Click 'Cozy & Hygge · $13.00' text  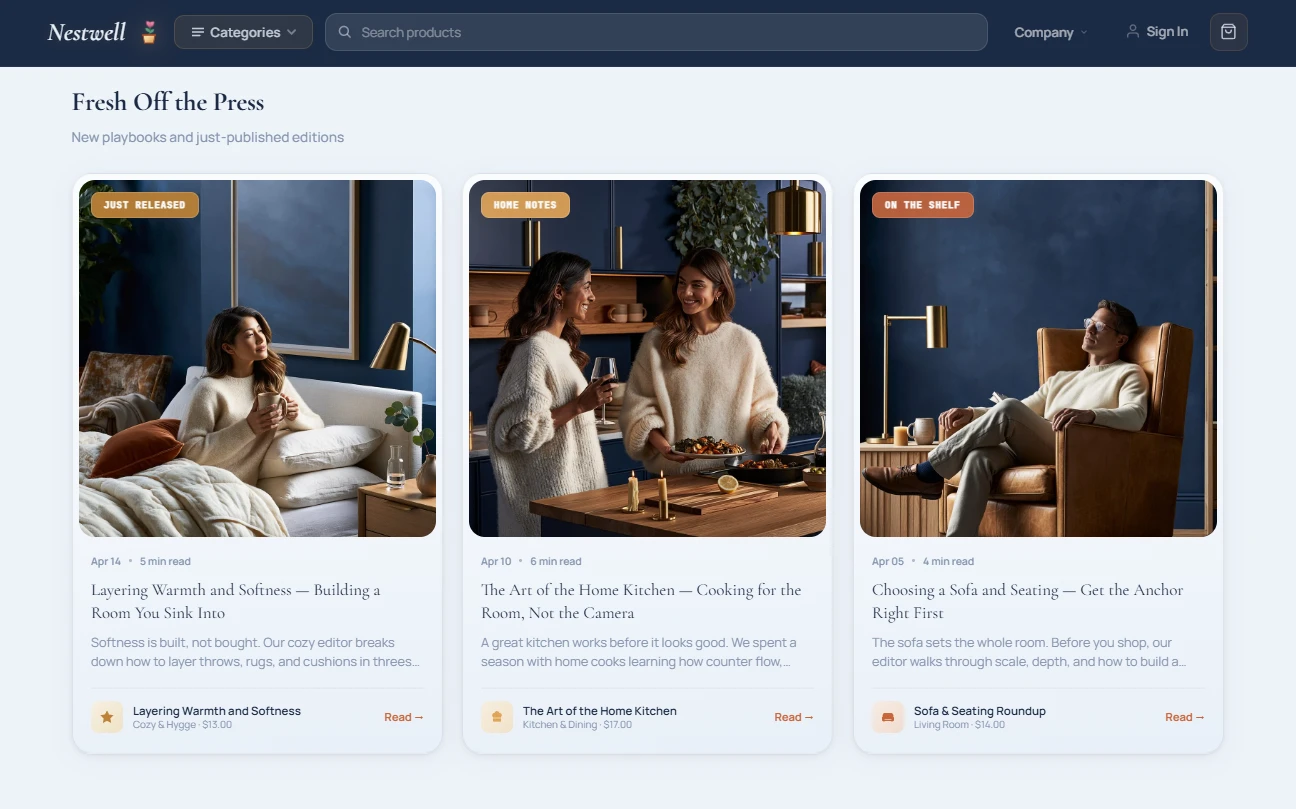[182, 725]
